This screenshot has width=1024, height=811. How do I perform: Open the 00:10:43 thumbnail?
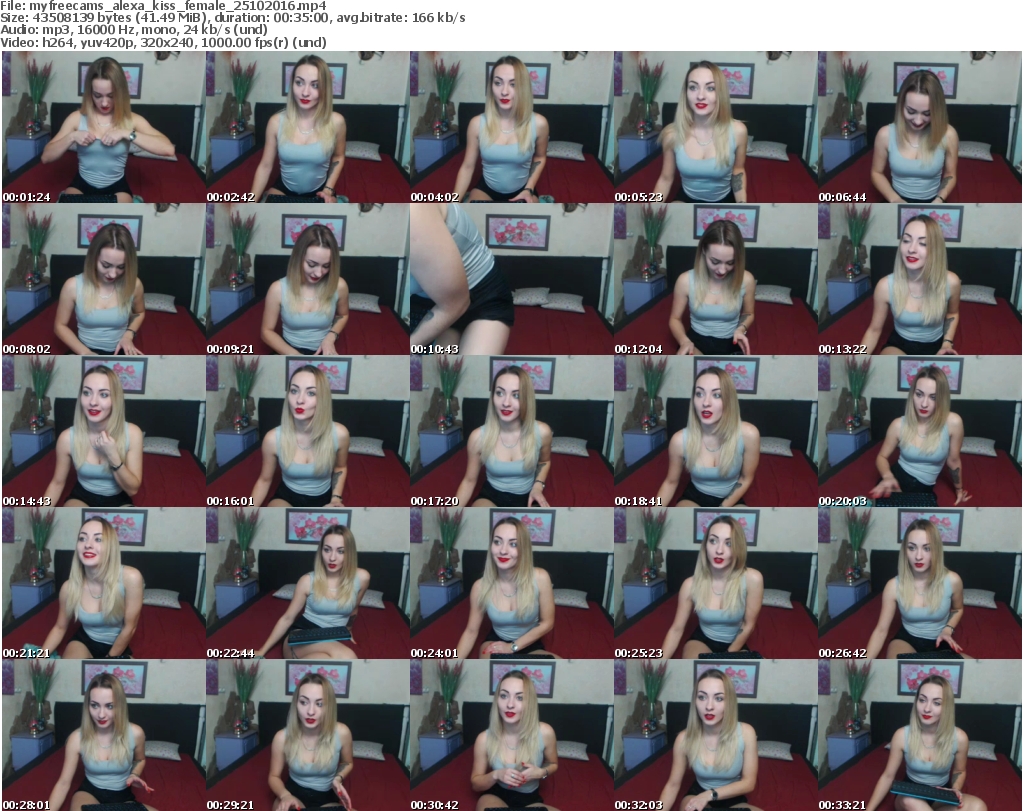point(511,279)
